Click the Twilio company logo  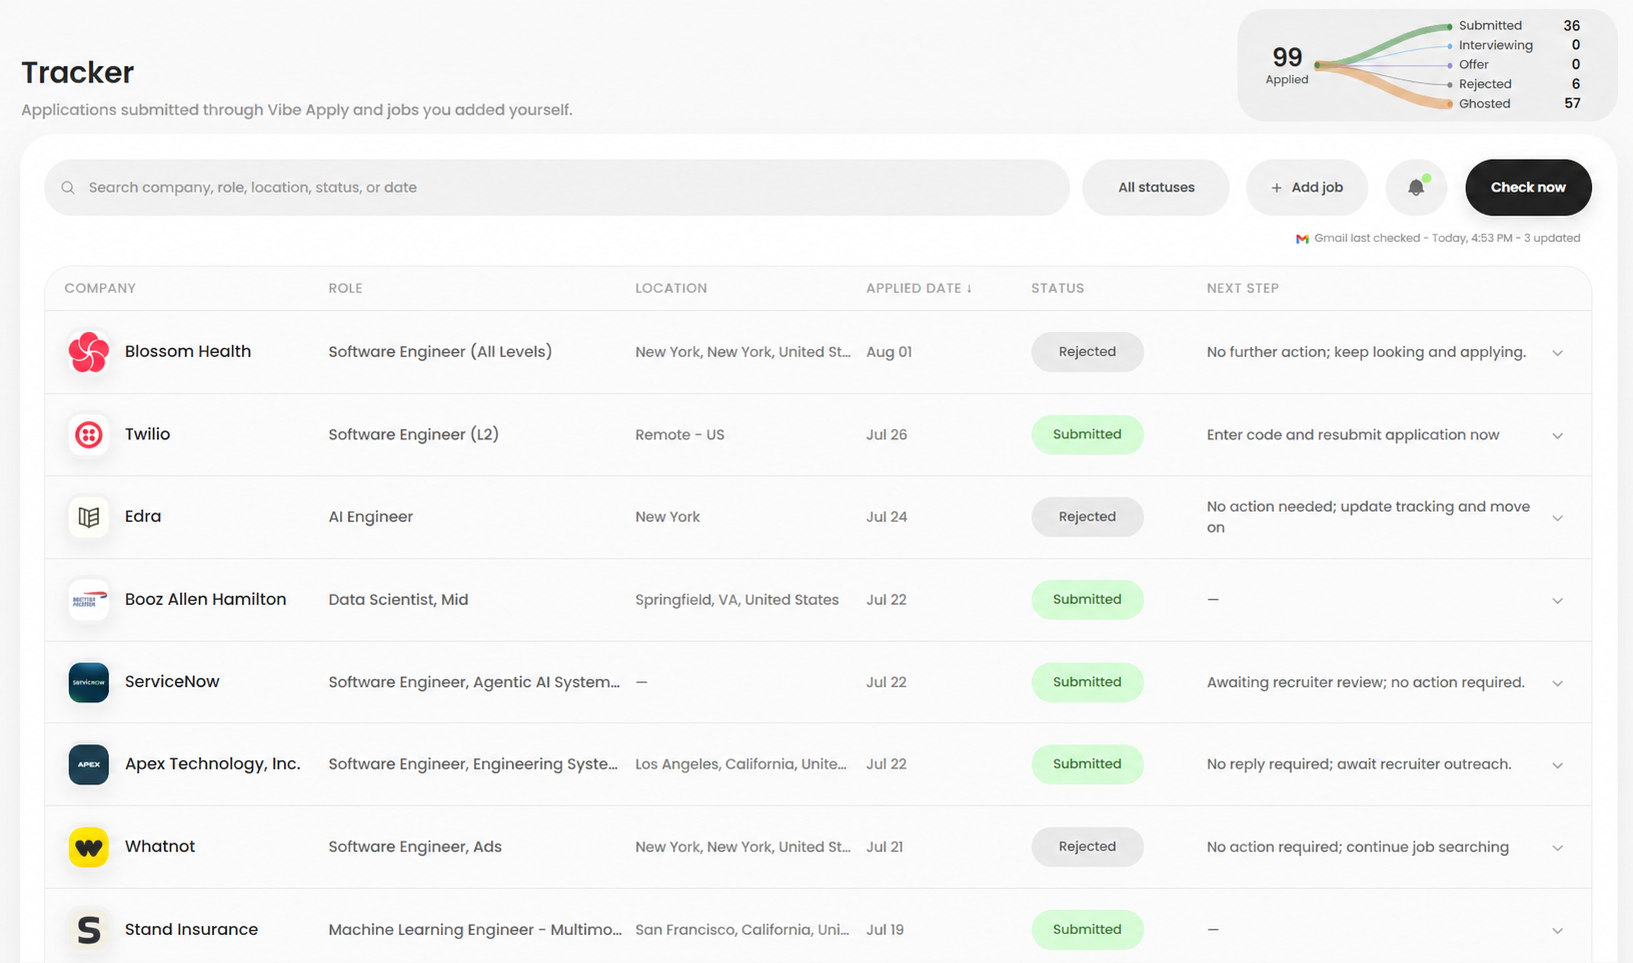(x=89, y=435)
